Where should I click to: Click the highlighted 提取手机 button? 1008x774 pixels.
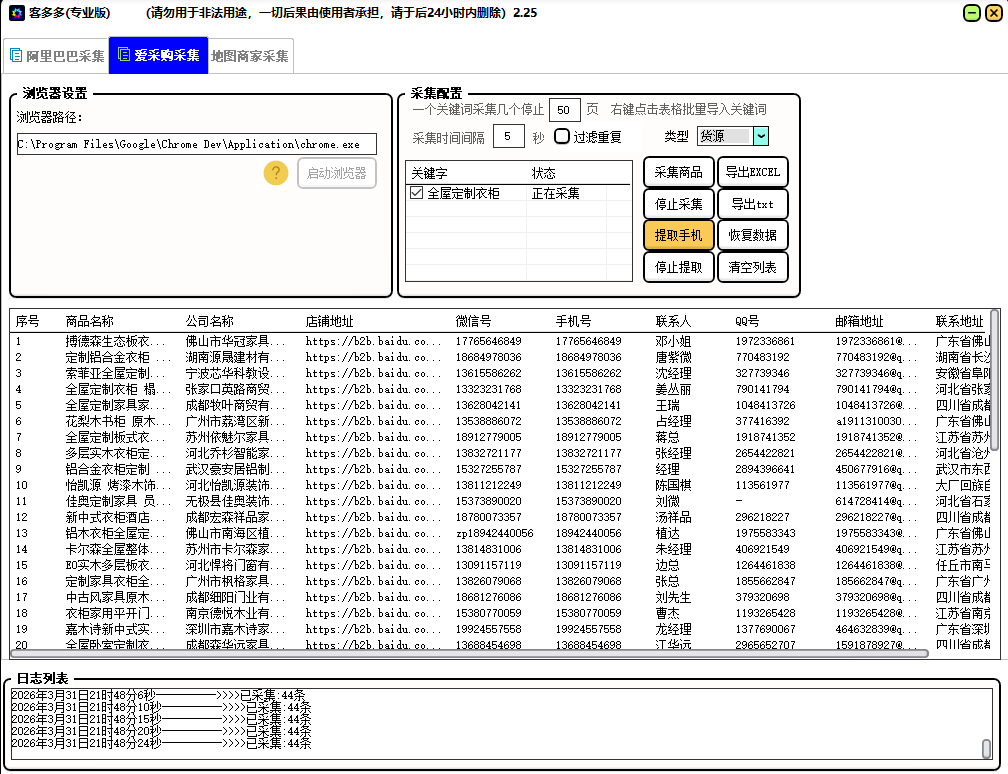point(679,236)
